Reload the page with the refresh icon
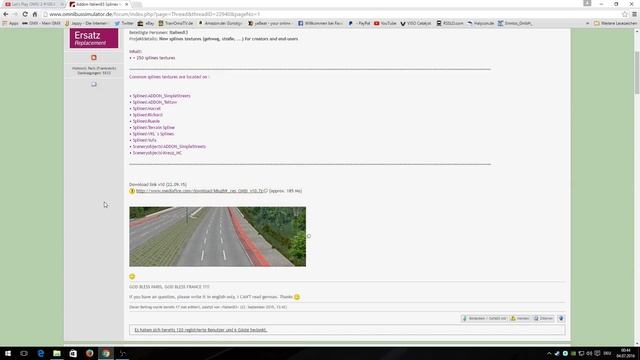The height and width of the screenshot is (360, 640). pyautogui.click(x=25, y=14)
